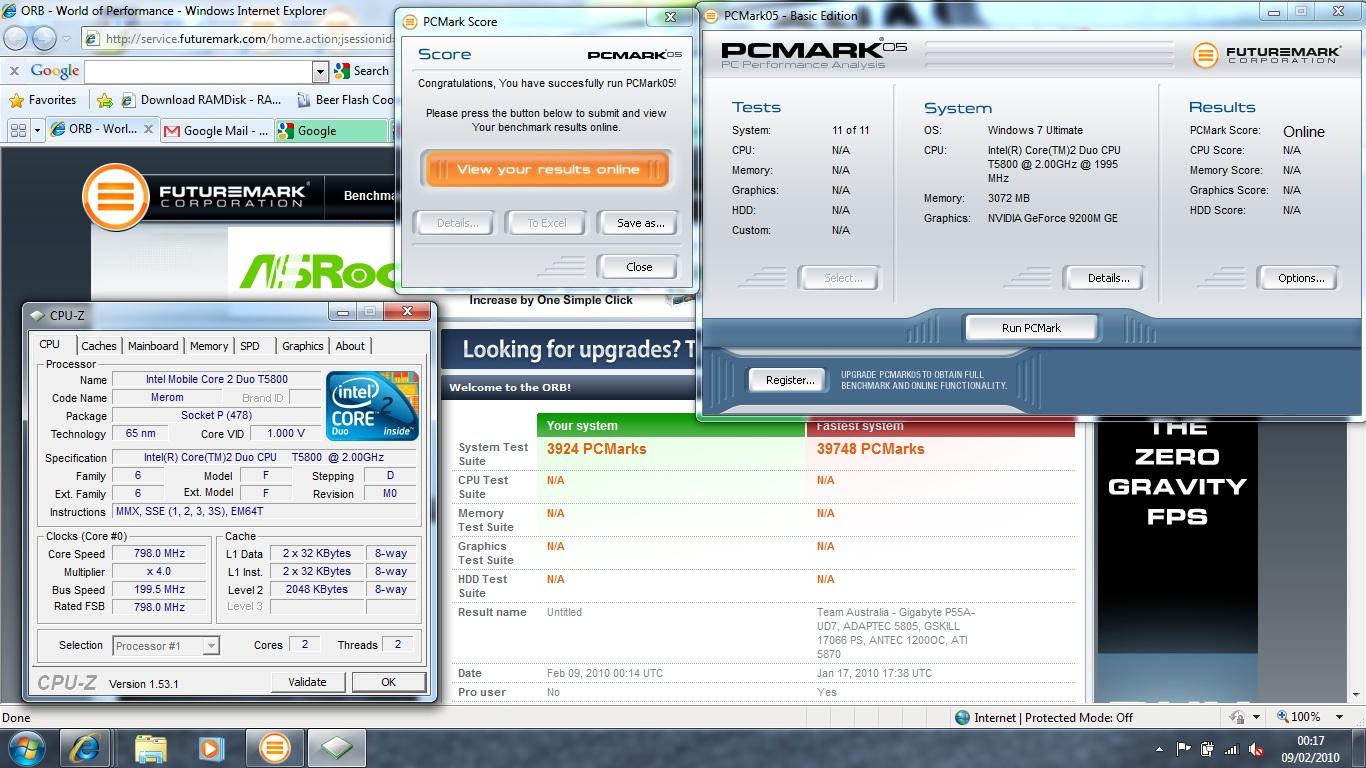Click the Run PCMark button
This screenshot has width=1366, height=768.
(x=1031, y=328)
